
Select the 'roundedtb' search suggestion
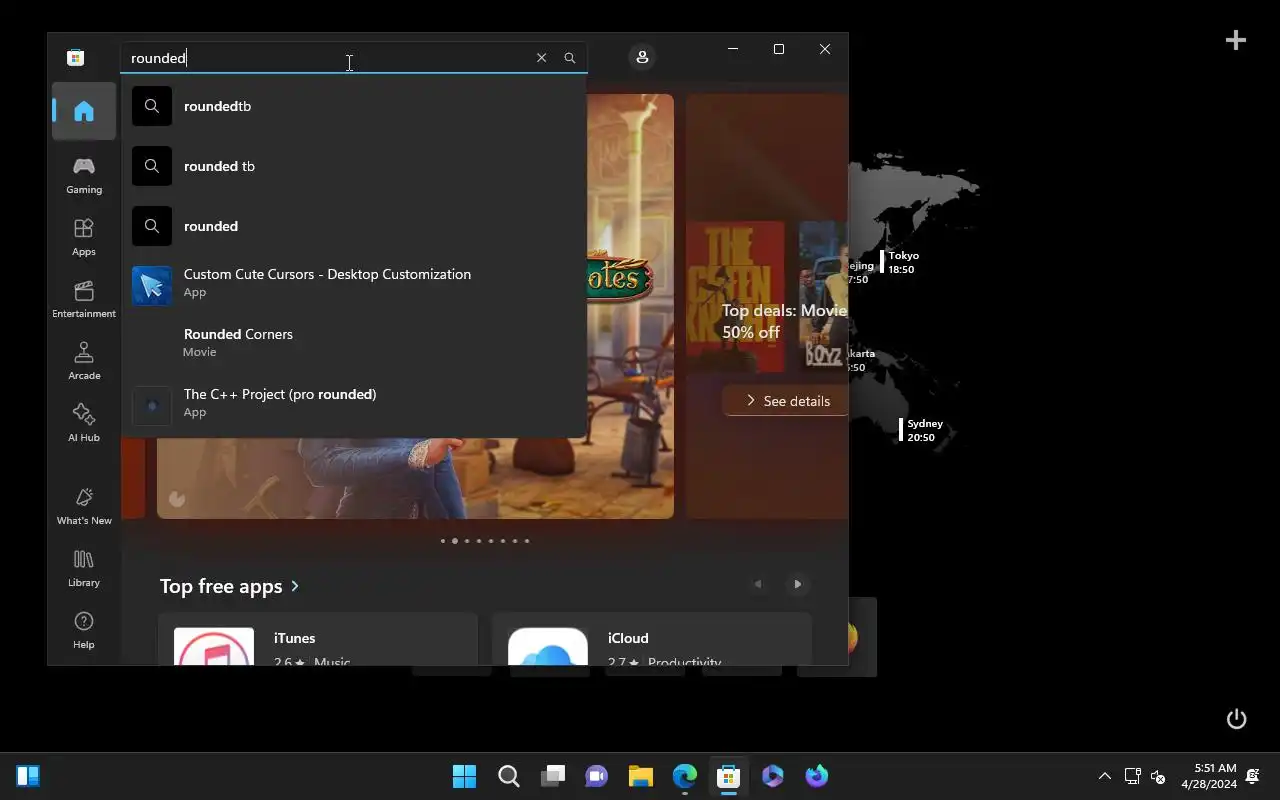pyautogui.click(x=353, y=106)
